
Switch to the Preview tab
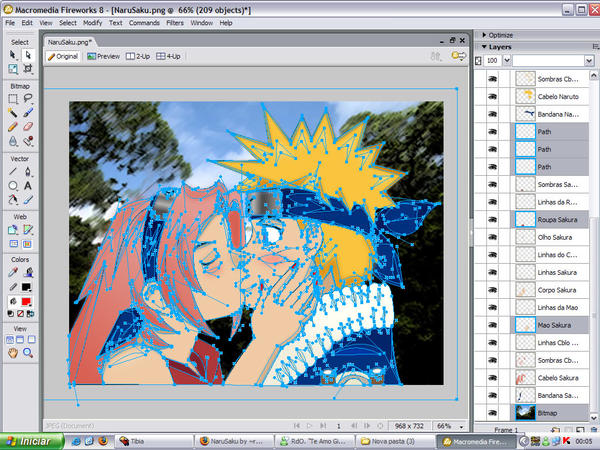pyautogui.click(x=103, y=57)
